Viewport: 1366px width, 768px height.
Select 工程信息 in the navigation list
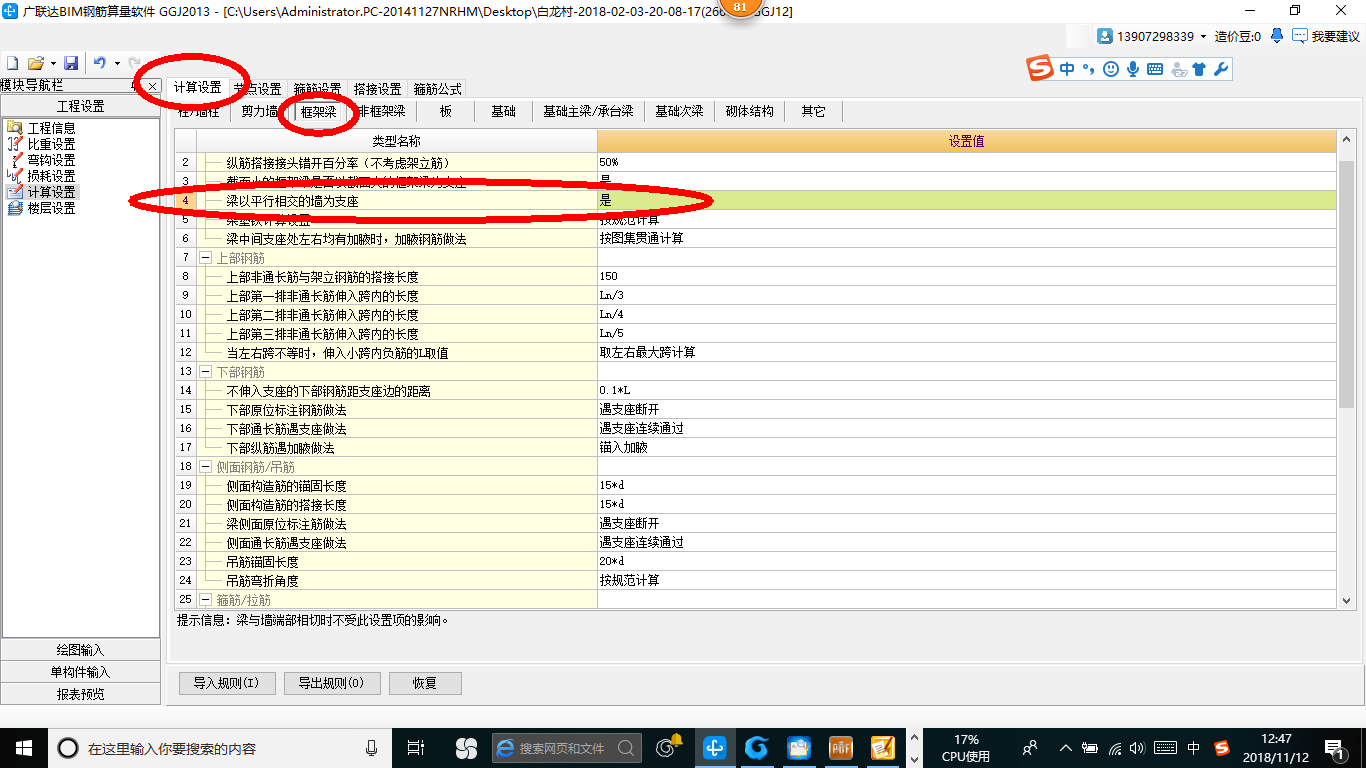click(51, 128)
